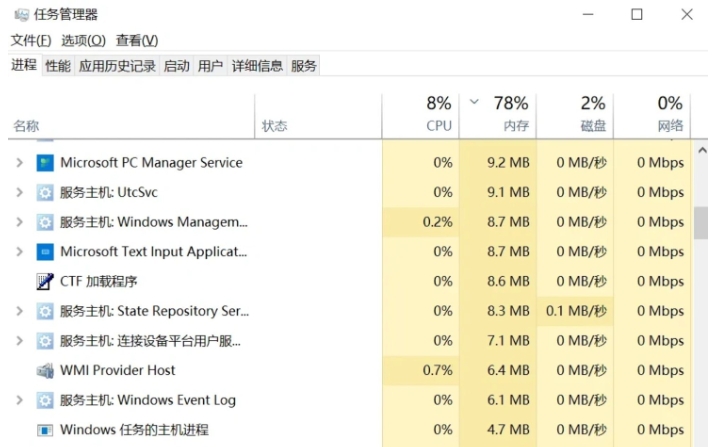Expand 服务主机: State Repository Service row
This screenshot has width=713, height=447.
coord(20,311)
